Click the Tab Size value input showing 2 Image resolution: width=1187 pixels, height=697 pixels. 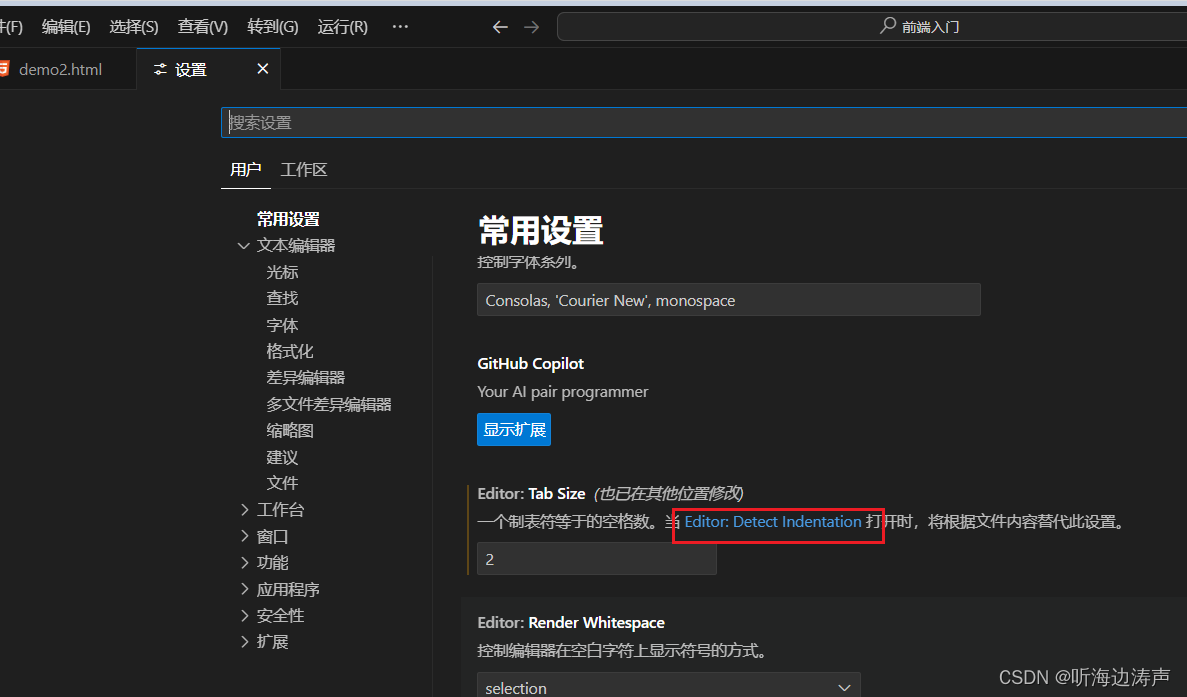(595, 559)
